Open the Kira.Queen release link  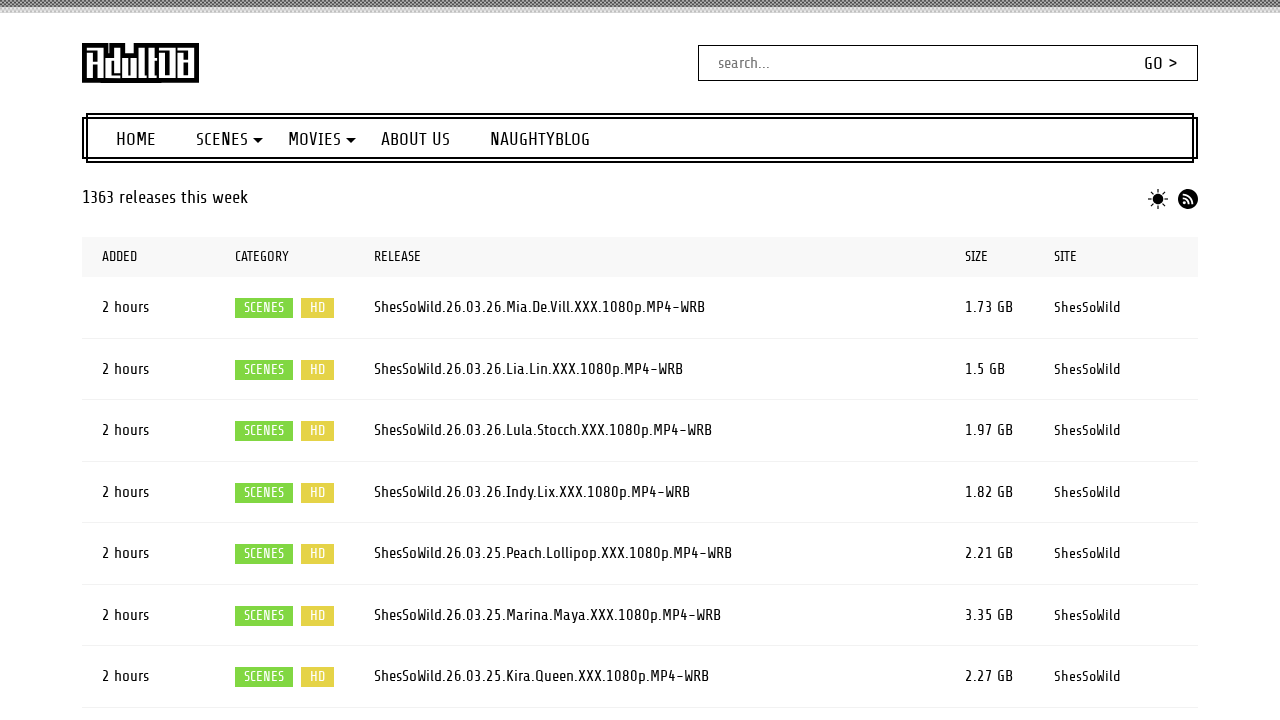[x=541, y=676]
